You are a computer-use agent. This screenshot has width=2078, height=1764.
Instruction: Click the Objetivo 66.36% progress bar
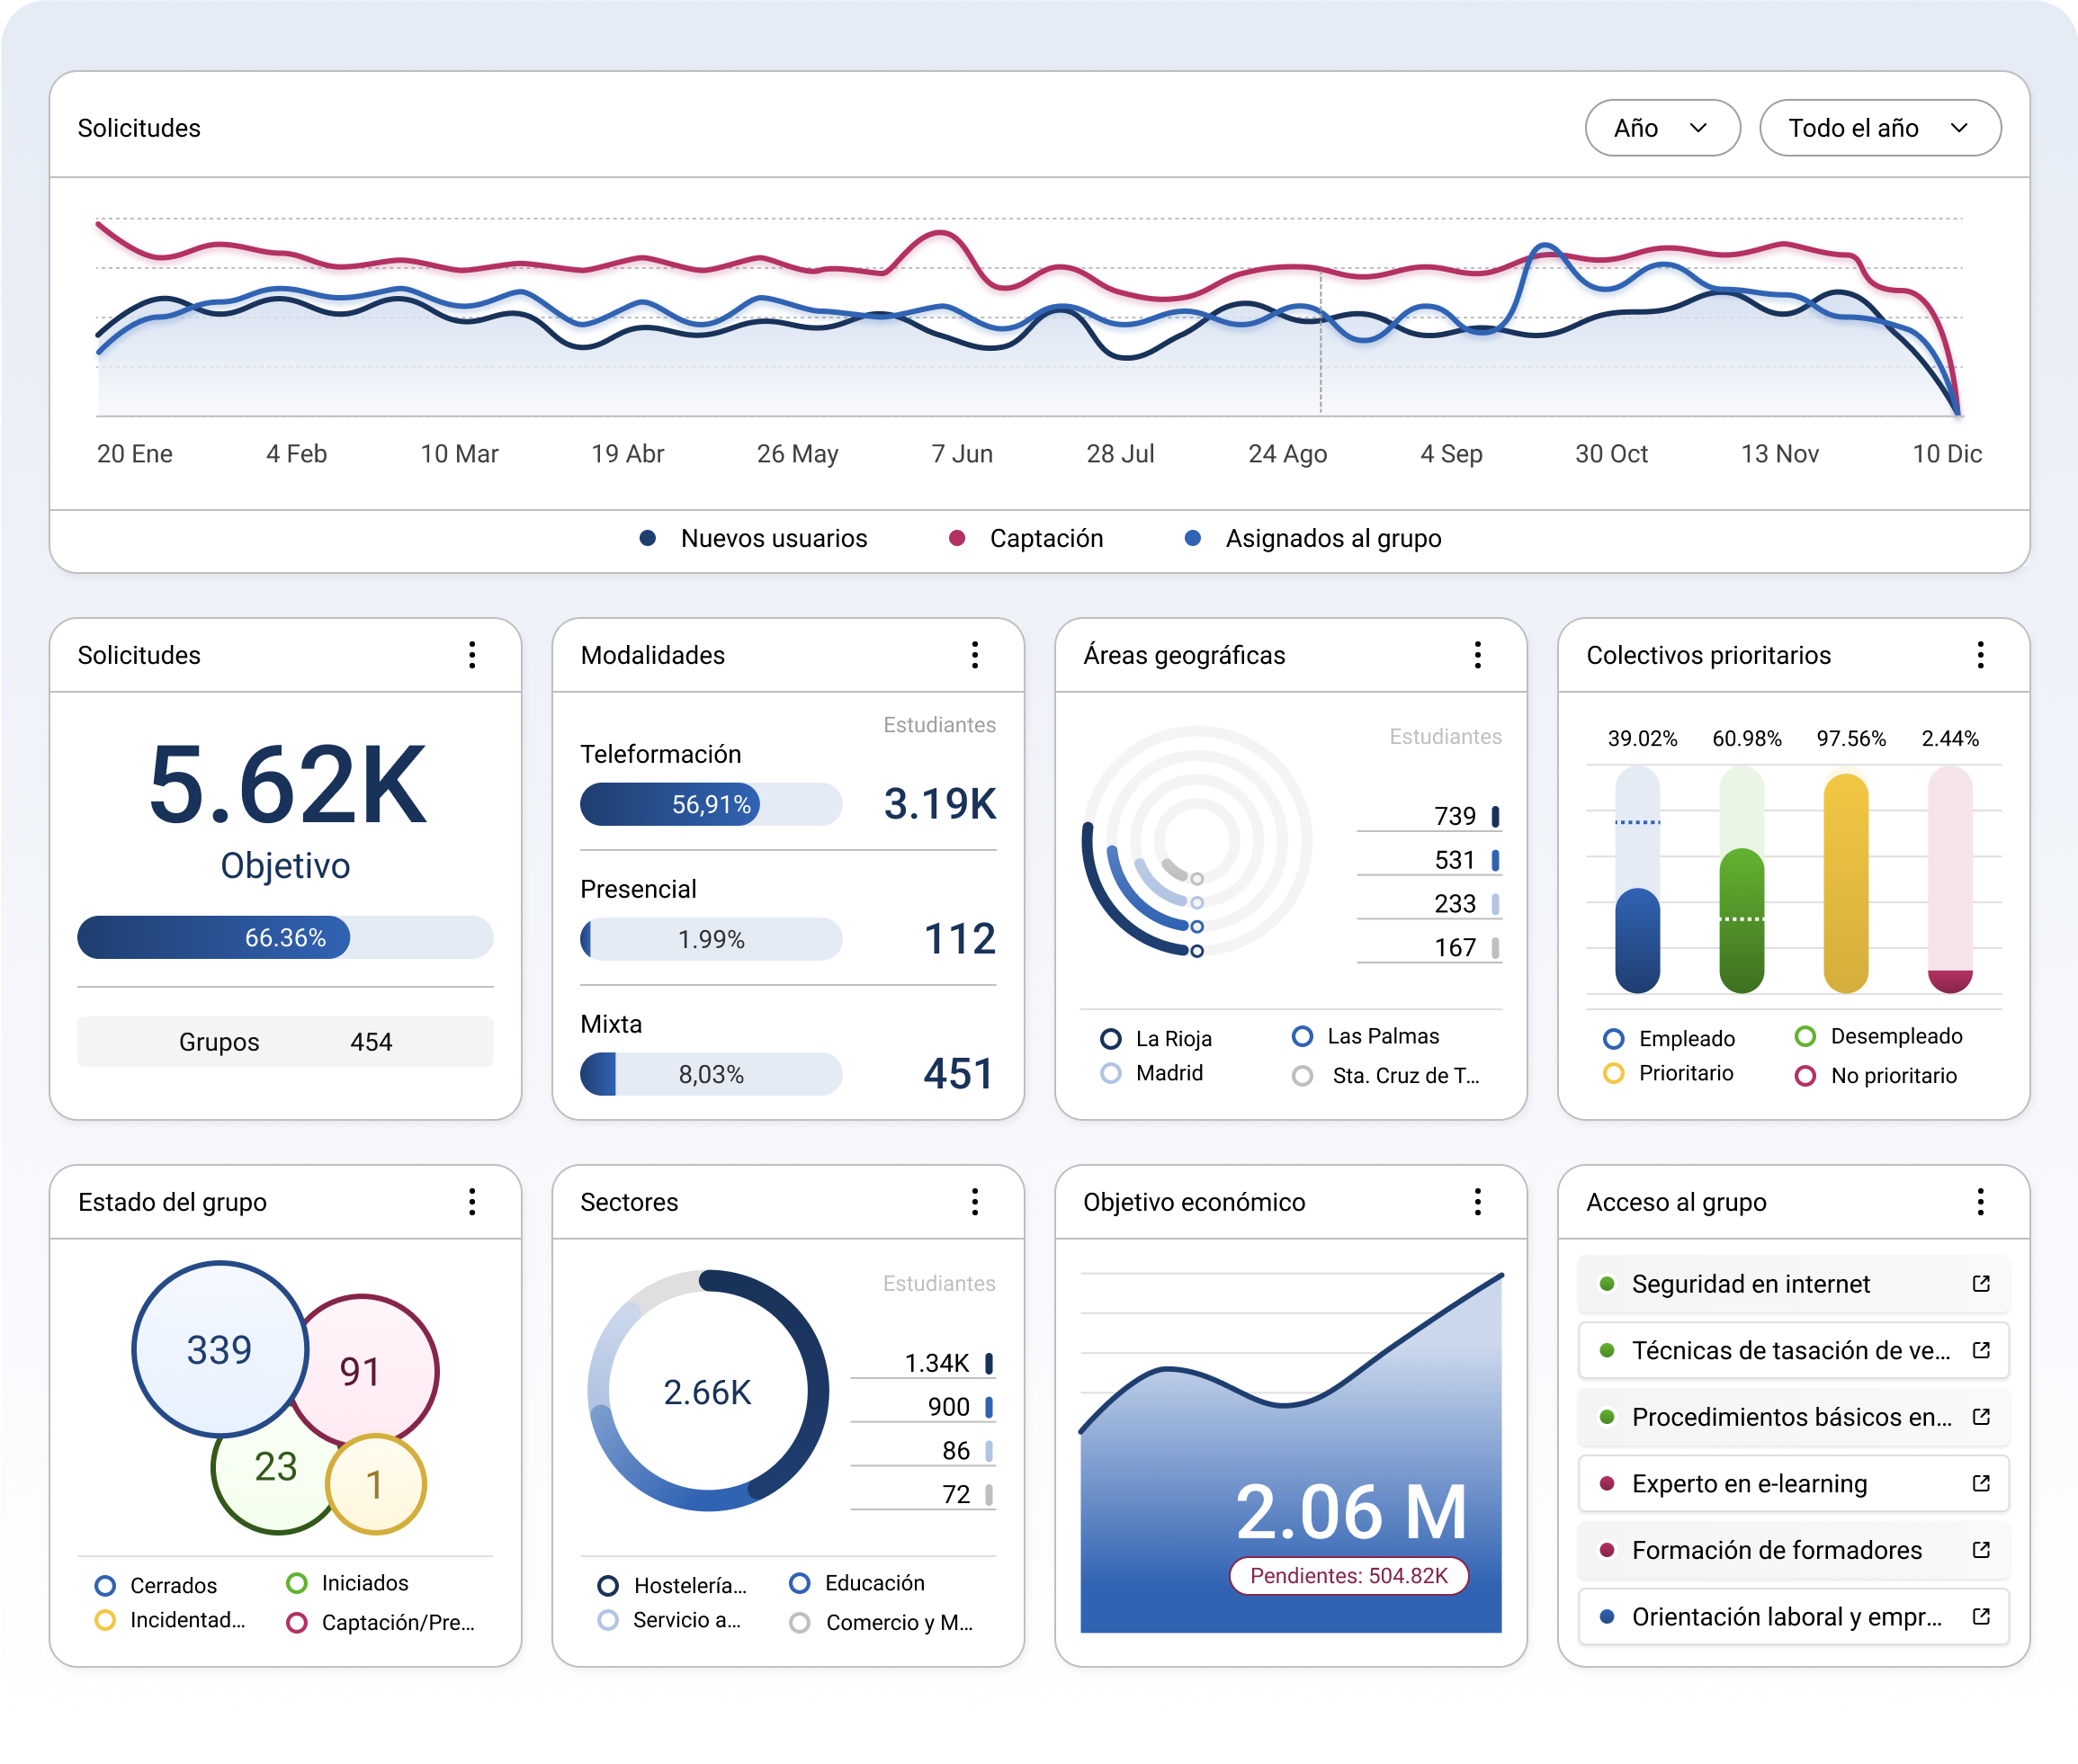tap(285, 938)
